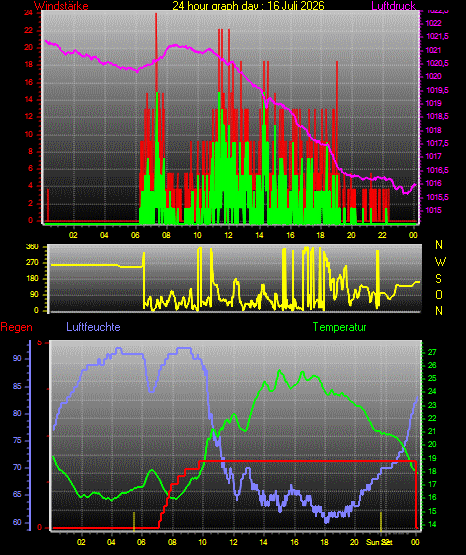
Task: Click the Windstärke axis label
Action: [61, 5]
